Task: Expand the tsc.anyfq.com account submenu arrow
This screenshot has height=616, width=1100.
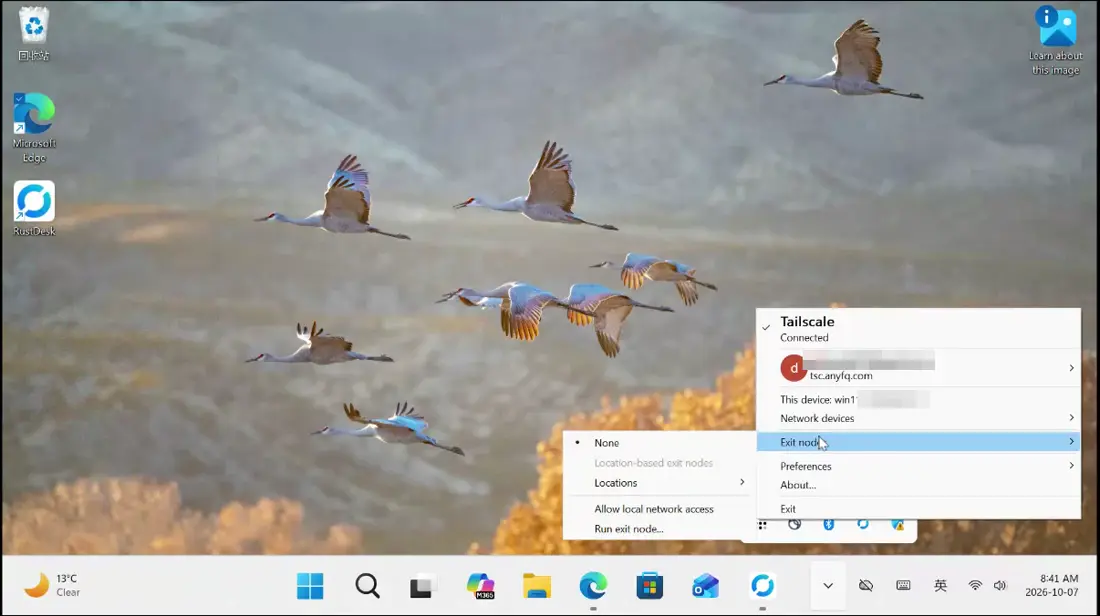Action: point(1071,368)
